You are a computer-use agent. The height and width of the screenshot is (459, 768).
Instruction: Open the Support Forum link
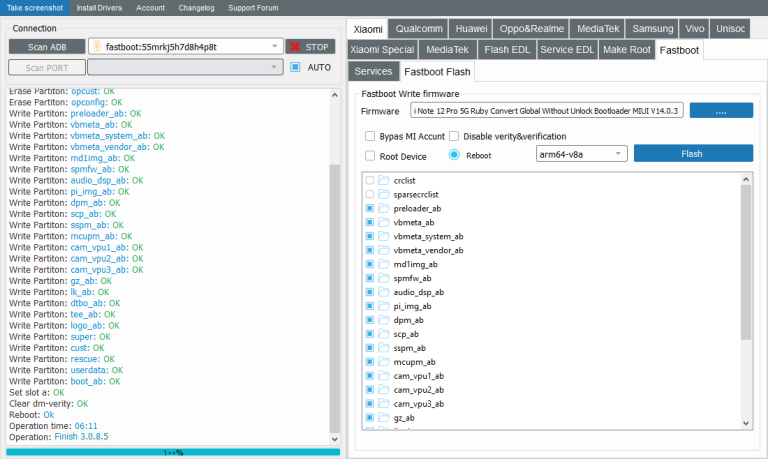(253, 8)
